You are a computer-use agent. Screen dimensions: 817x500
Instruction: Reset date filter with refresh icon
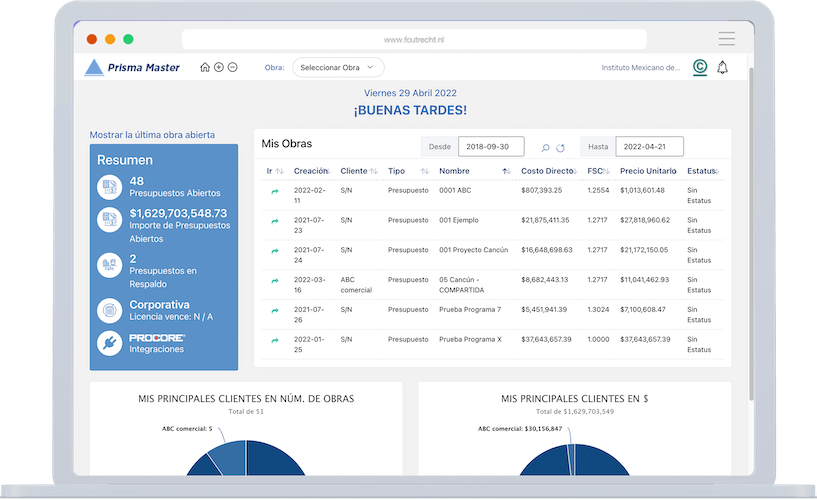tap(561, 148)
